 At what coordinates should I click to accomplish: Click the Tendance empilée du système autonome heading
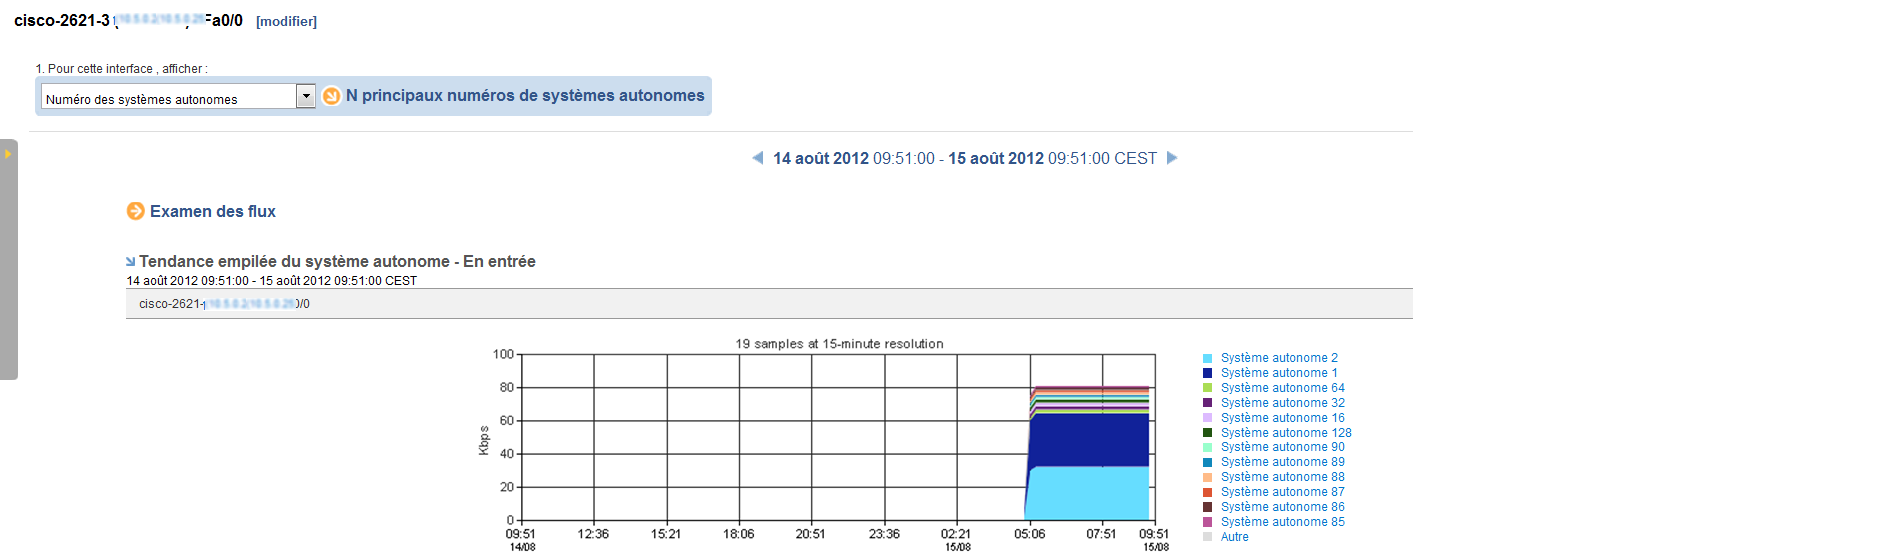pyautogui.click(x=337, y=262)
